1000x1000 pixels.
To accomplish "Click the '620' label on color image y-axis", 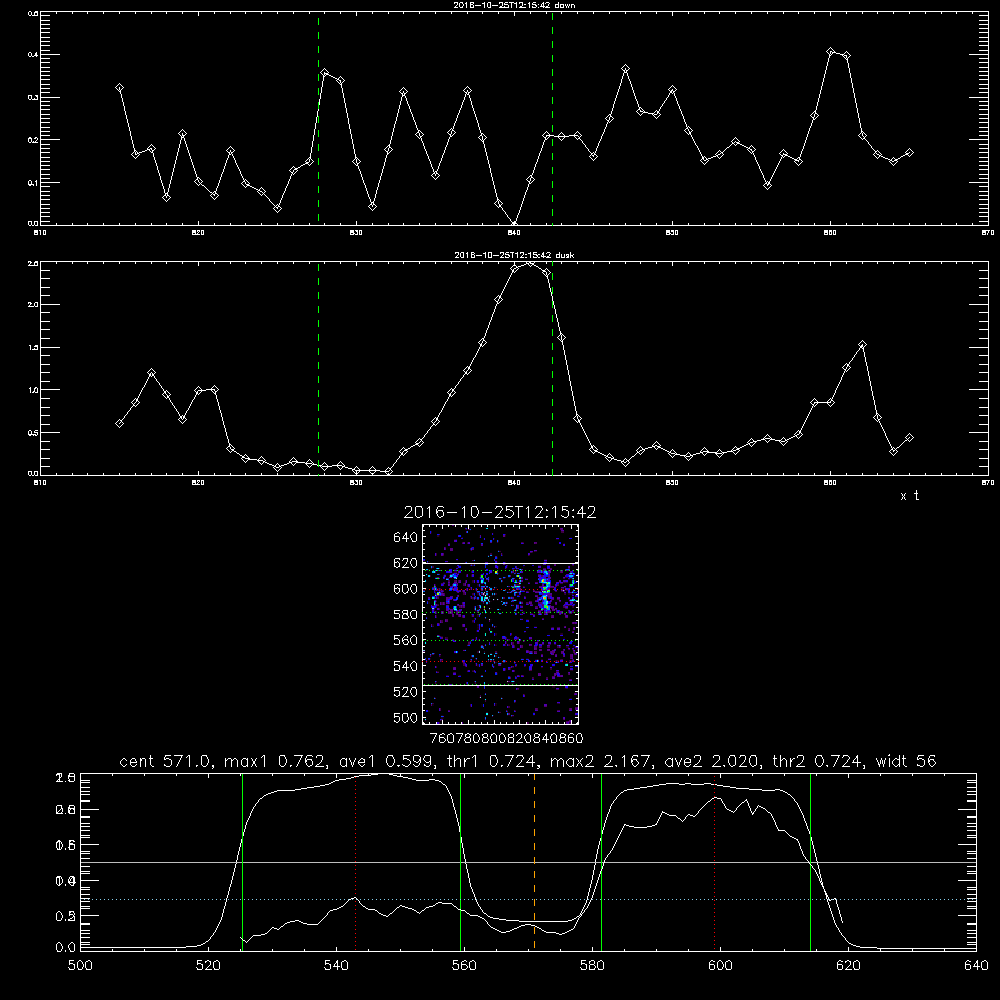I will click(x=406, y=563).
